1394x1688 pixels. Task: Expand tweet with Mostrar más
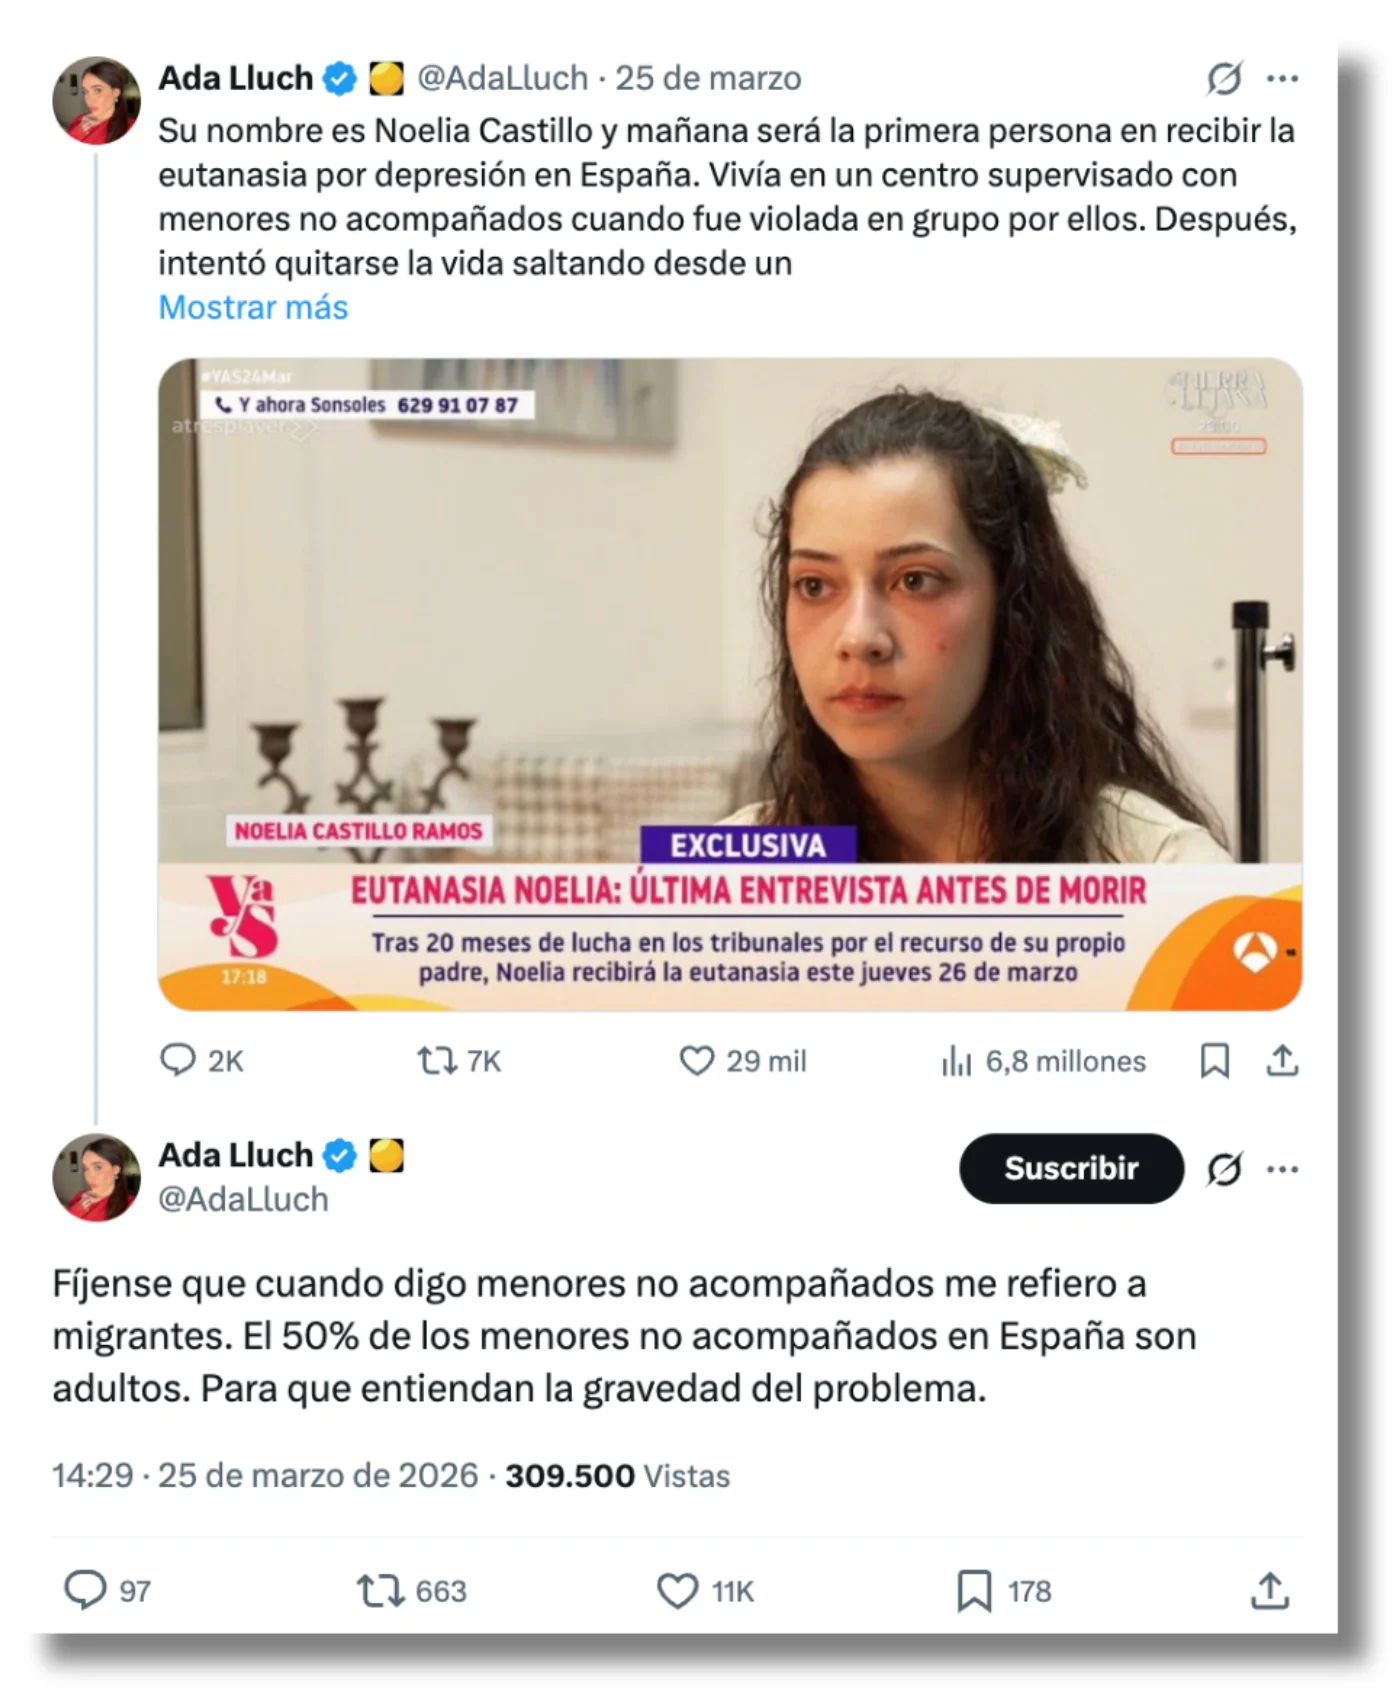click(x=253, y=307)
